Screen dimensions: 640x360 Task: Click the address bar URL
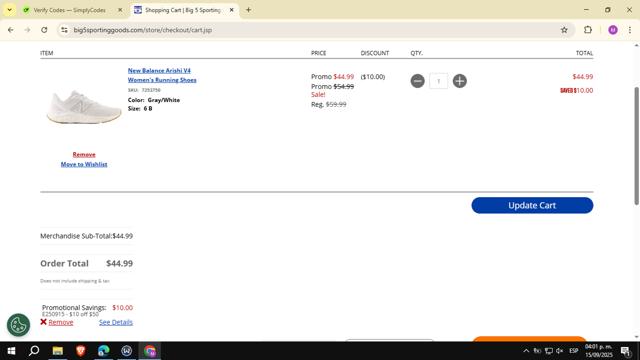point(142,30)
